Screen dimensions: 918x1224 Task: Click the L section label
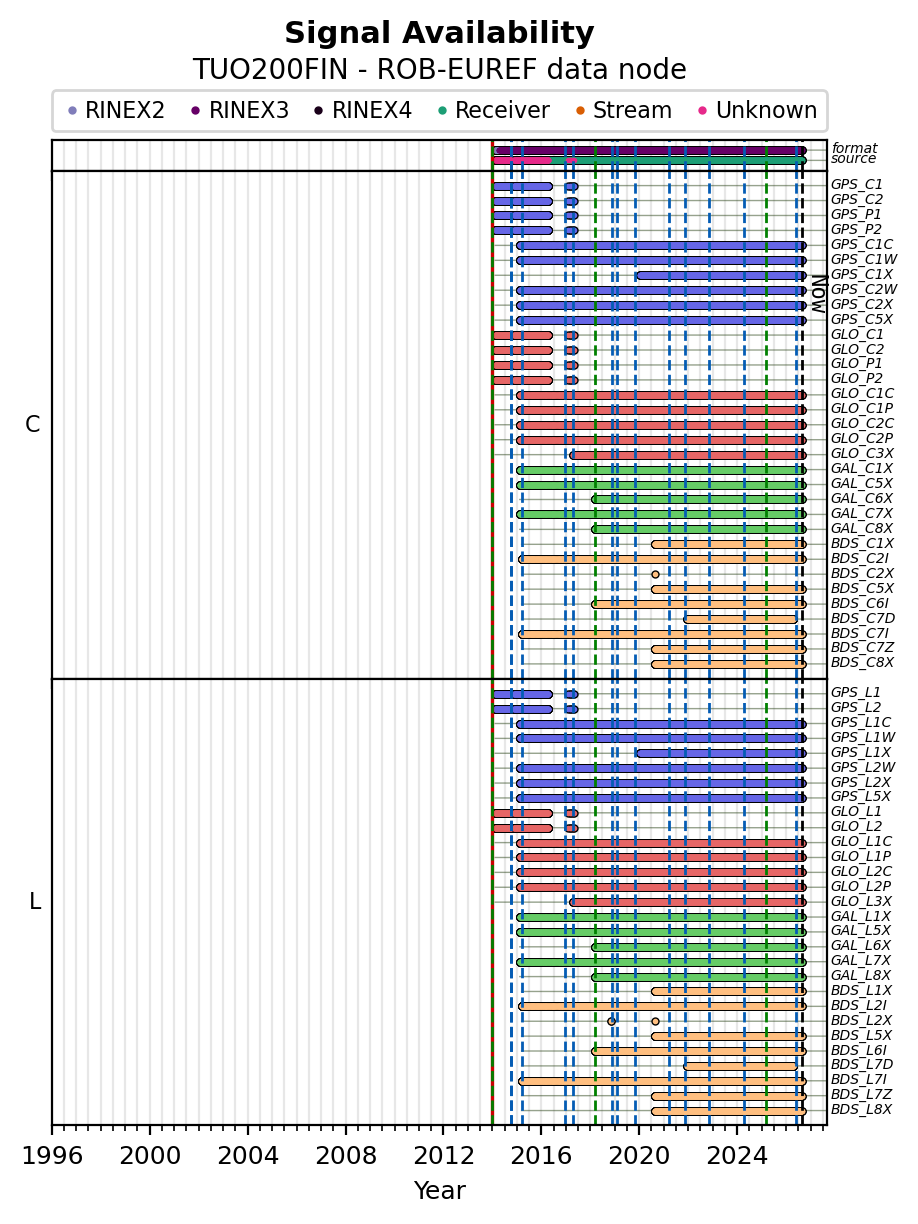click(35, 902)
